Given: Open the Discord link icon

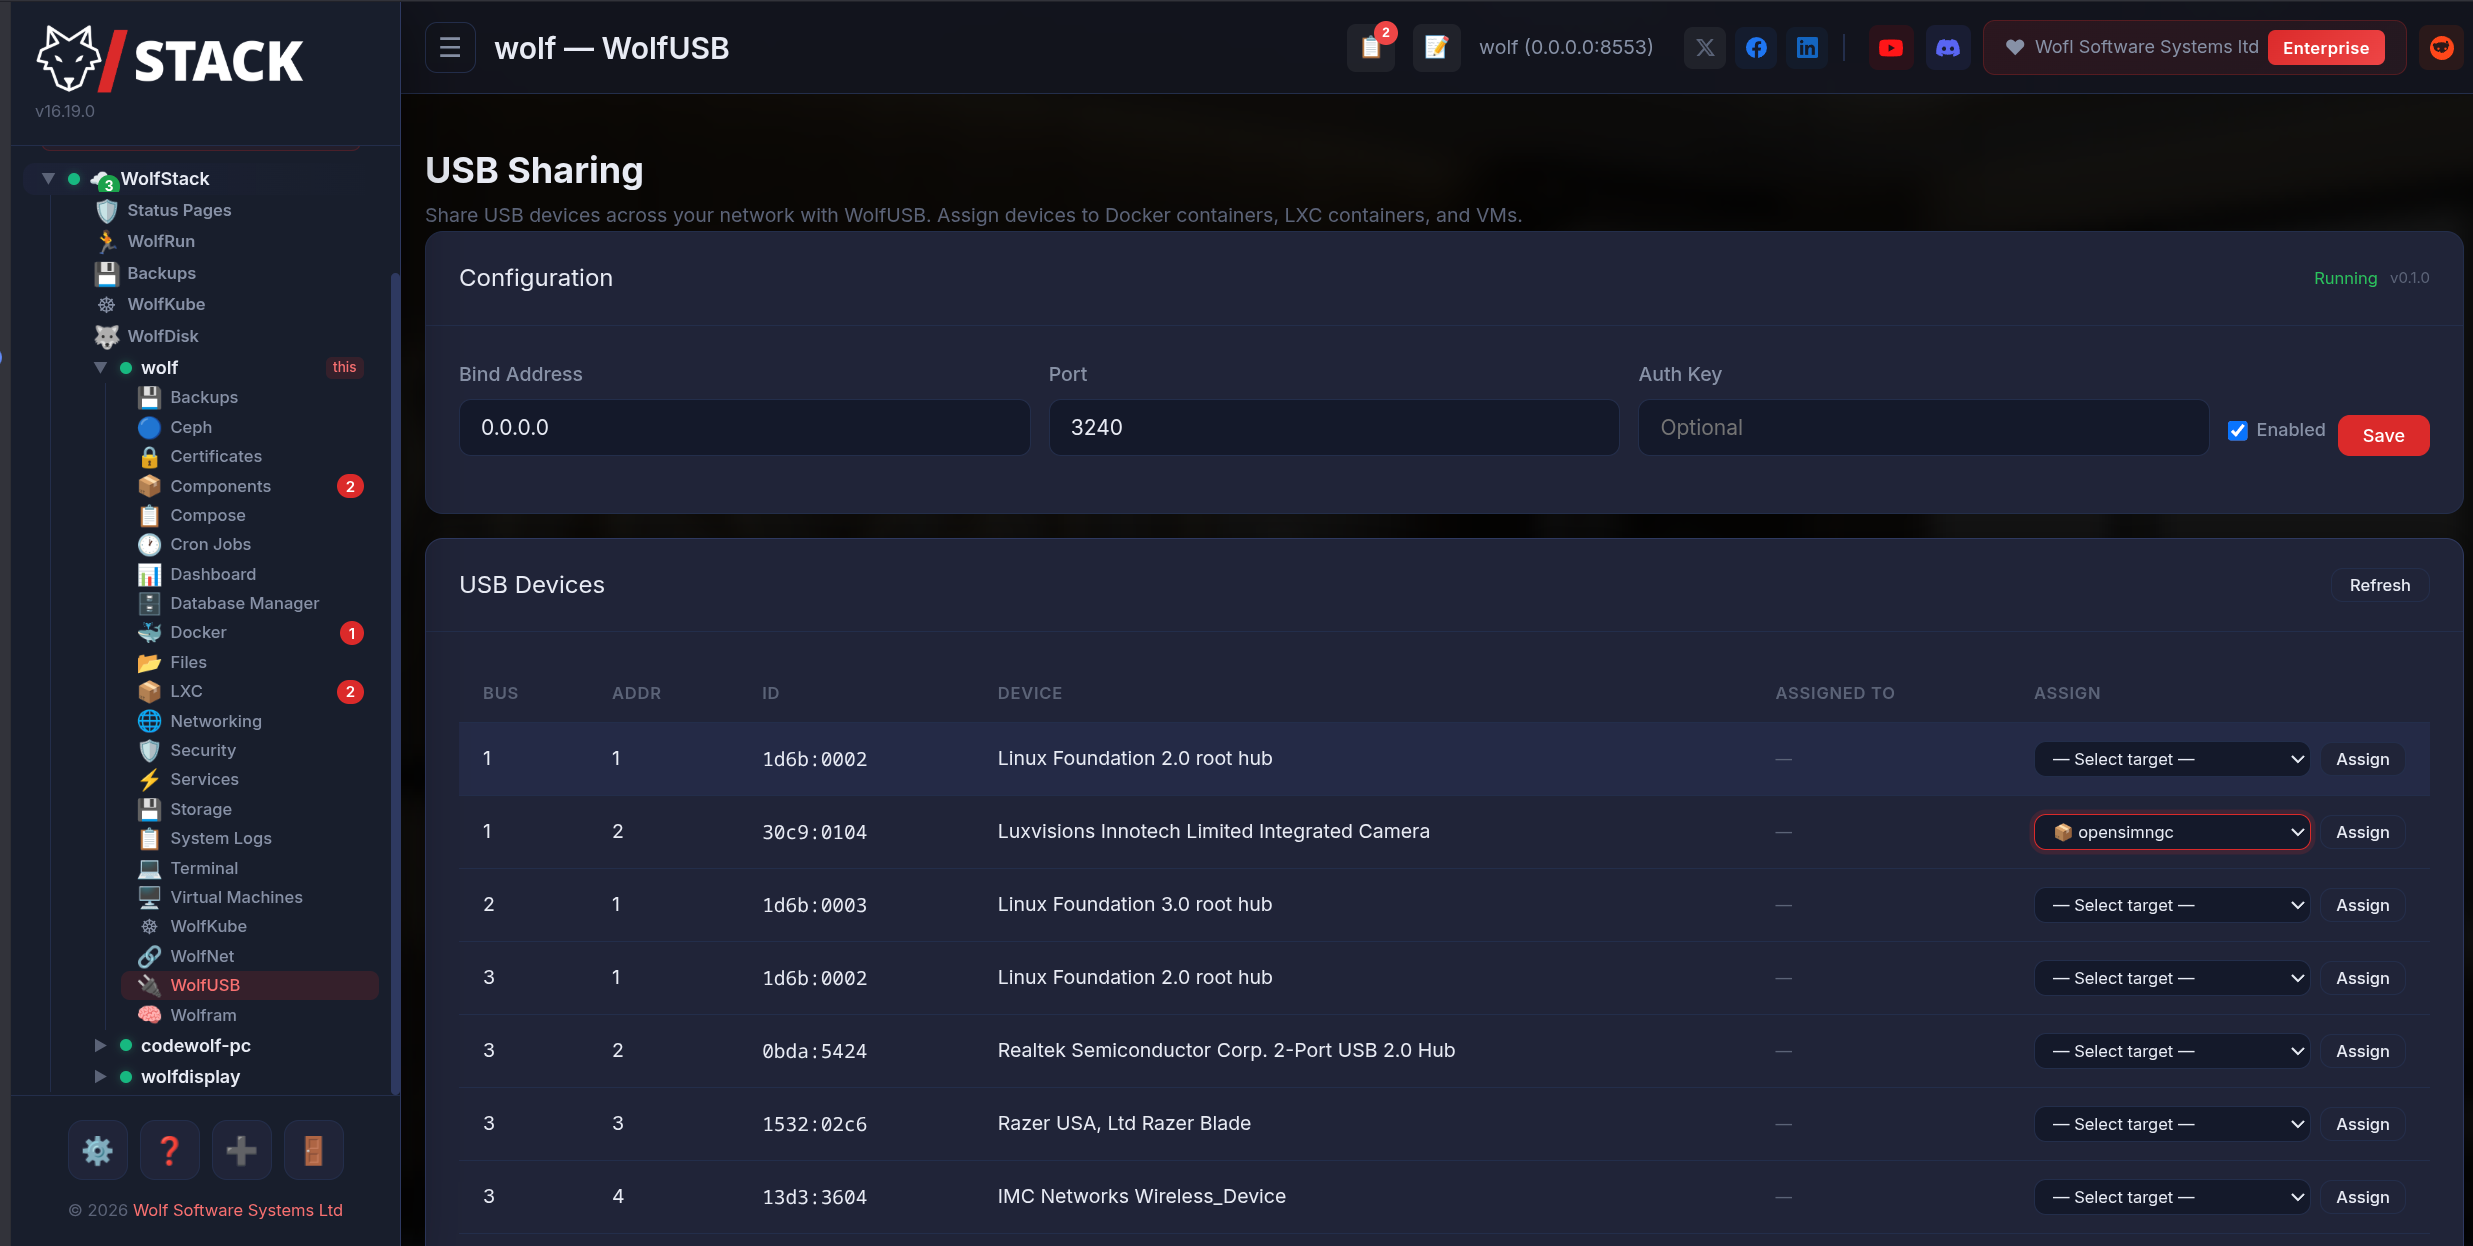Looking at the screenshot, I should (1947, 48).
